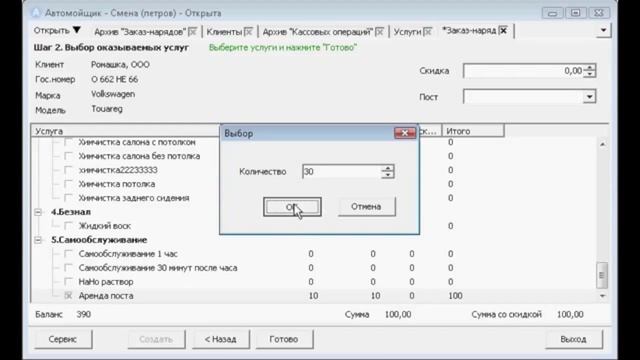Cancel the dialog using Отмена
This screenshot has width=640, height=360.
[366, 207]
